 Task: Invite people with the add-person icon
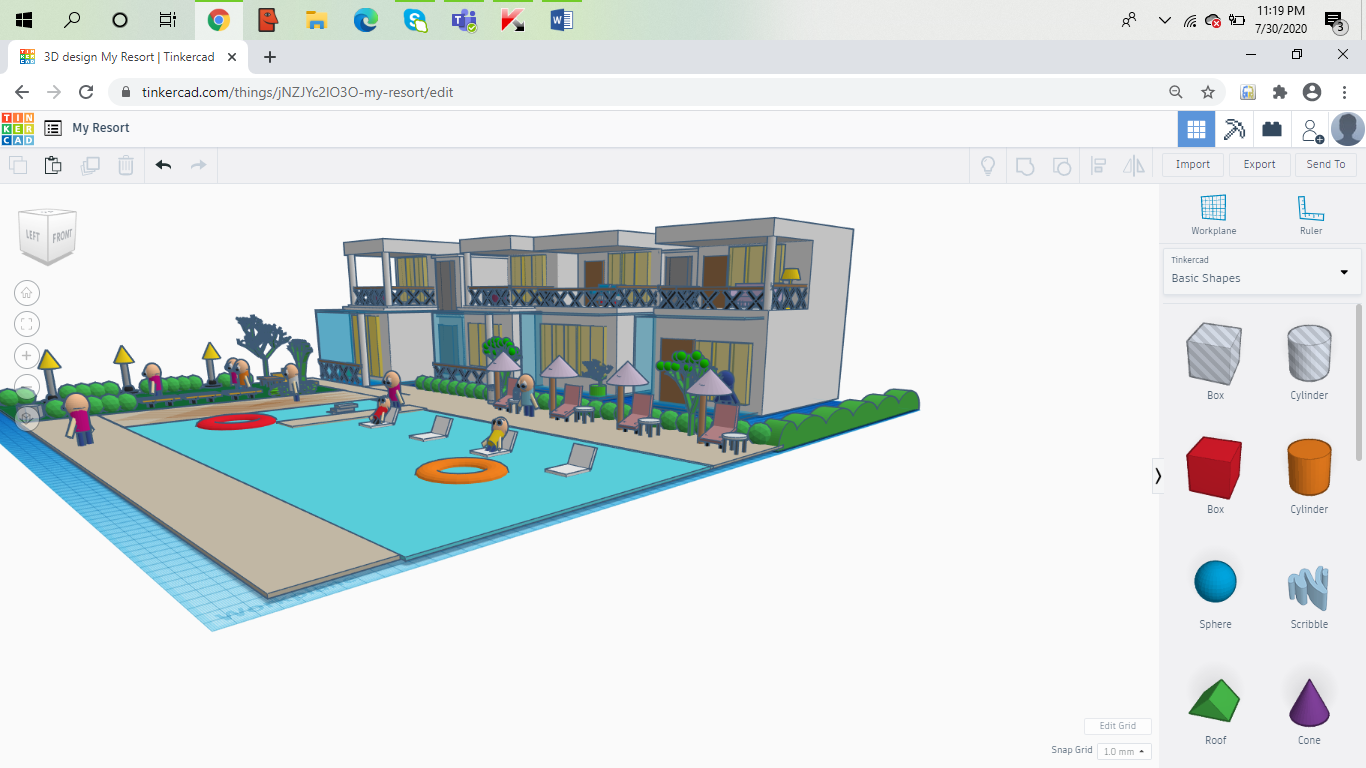point(1311,130)
